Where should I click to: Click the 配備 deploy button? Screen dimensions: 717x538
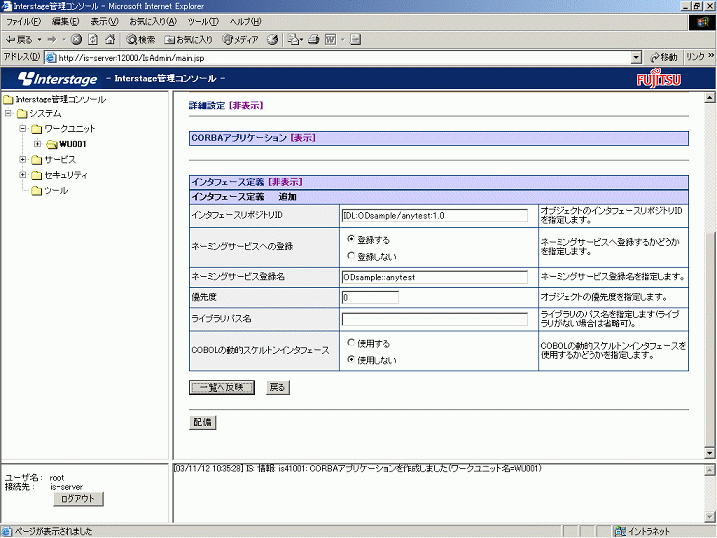click(x=203, y=422)
